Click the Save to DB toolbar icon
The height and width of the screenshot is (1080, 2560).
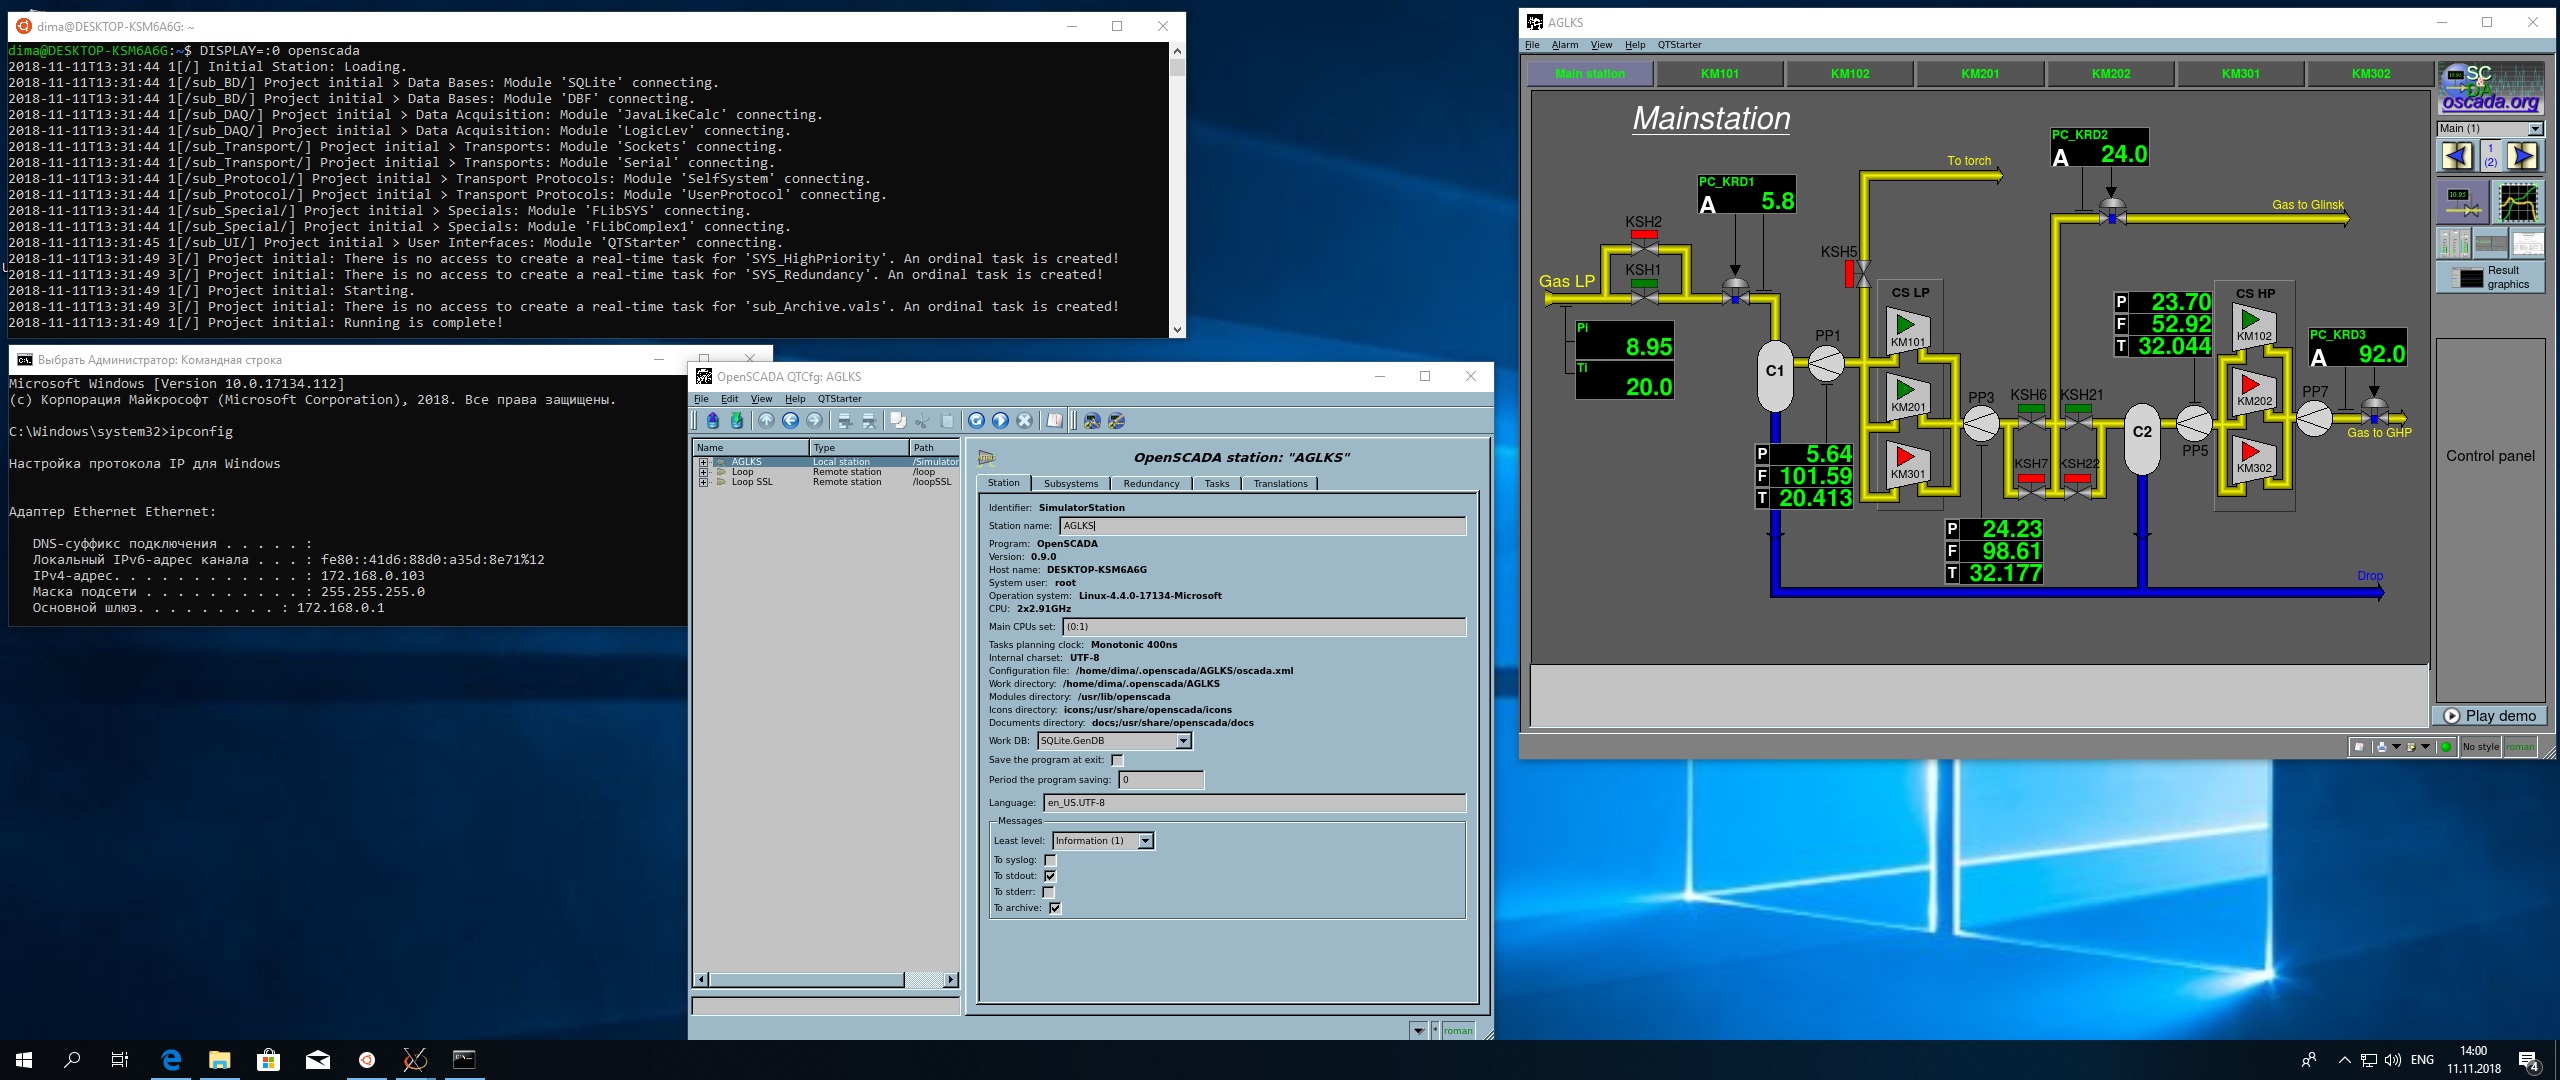737,421
